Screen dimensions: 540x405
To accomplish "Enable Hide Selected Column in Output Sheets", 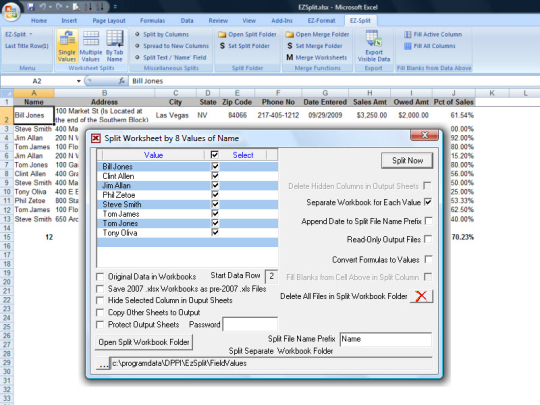I will point(100,300).
